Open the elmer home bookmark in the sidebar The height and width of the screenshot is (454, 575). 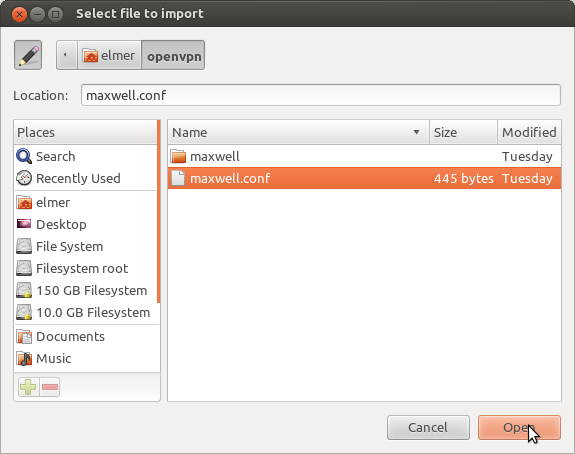[x=86, y=202]
